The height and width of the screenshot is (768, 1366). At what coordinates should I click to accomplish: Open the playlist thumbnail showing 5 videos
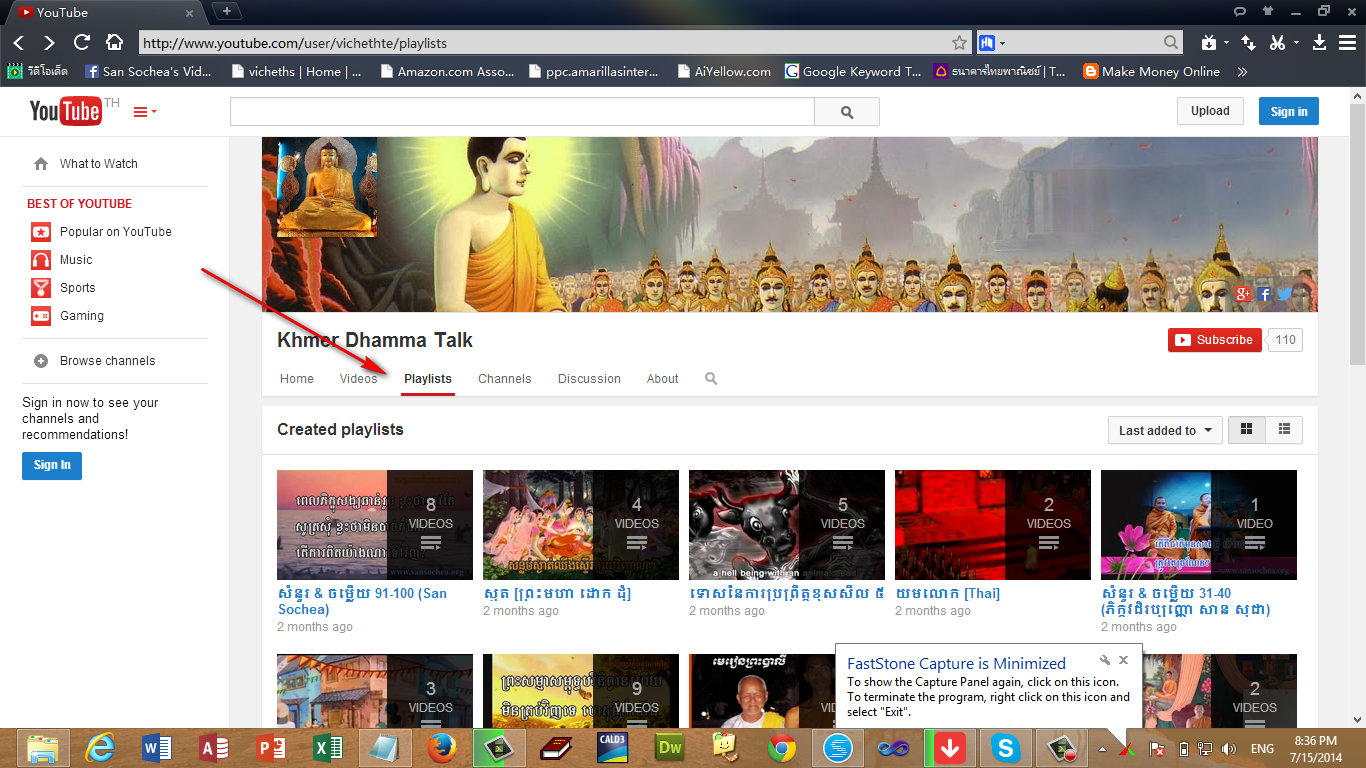pos(787,525)
